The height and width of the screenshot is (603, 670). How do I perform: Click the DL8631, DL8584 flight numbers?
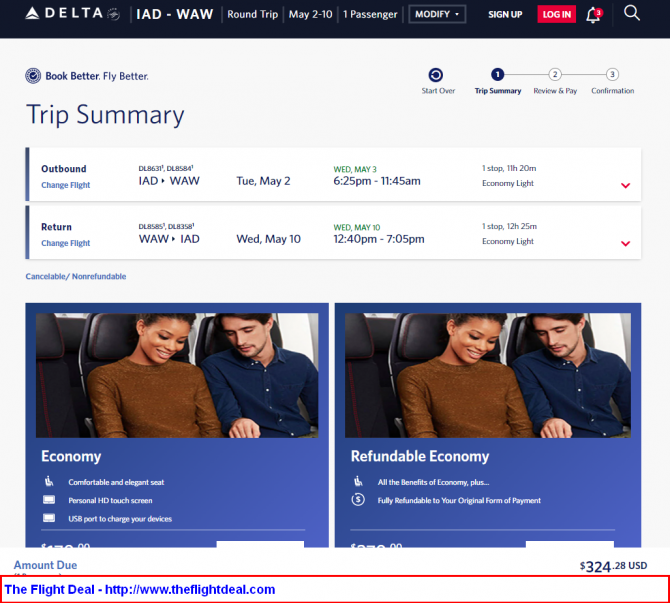click(x=166, y=168)
